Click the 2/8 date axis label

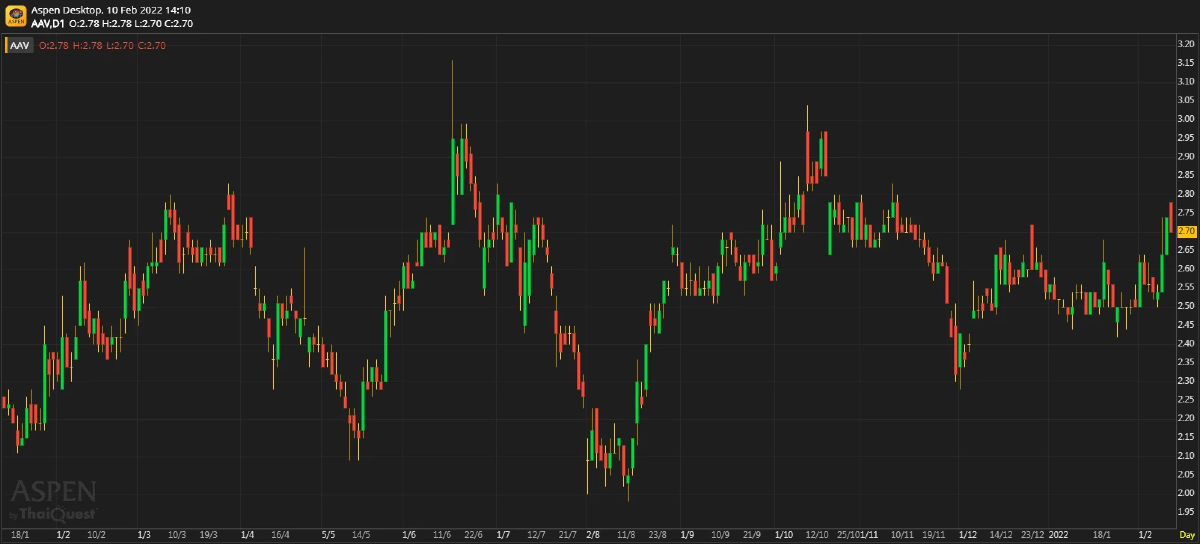coord(593,535)
